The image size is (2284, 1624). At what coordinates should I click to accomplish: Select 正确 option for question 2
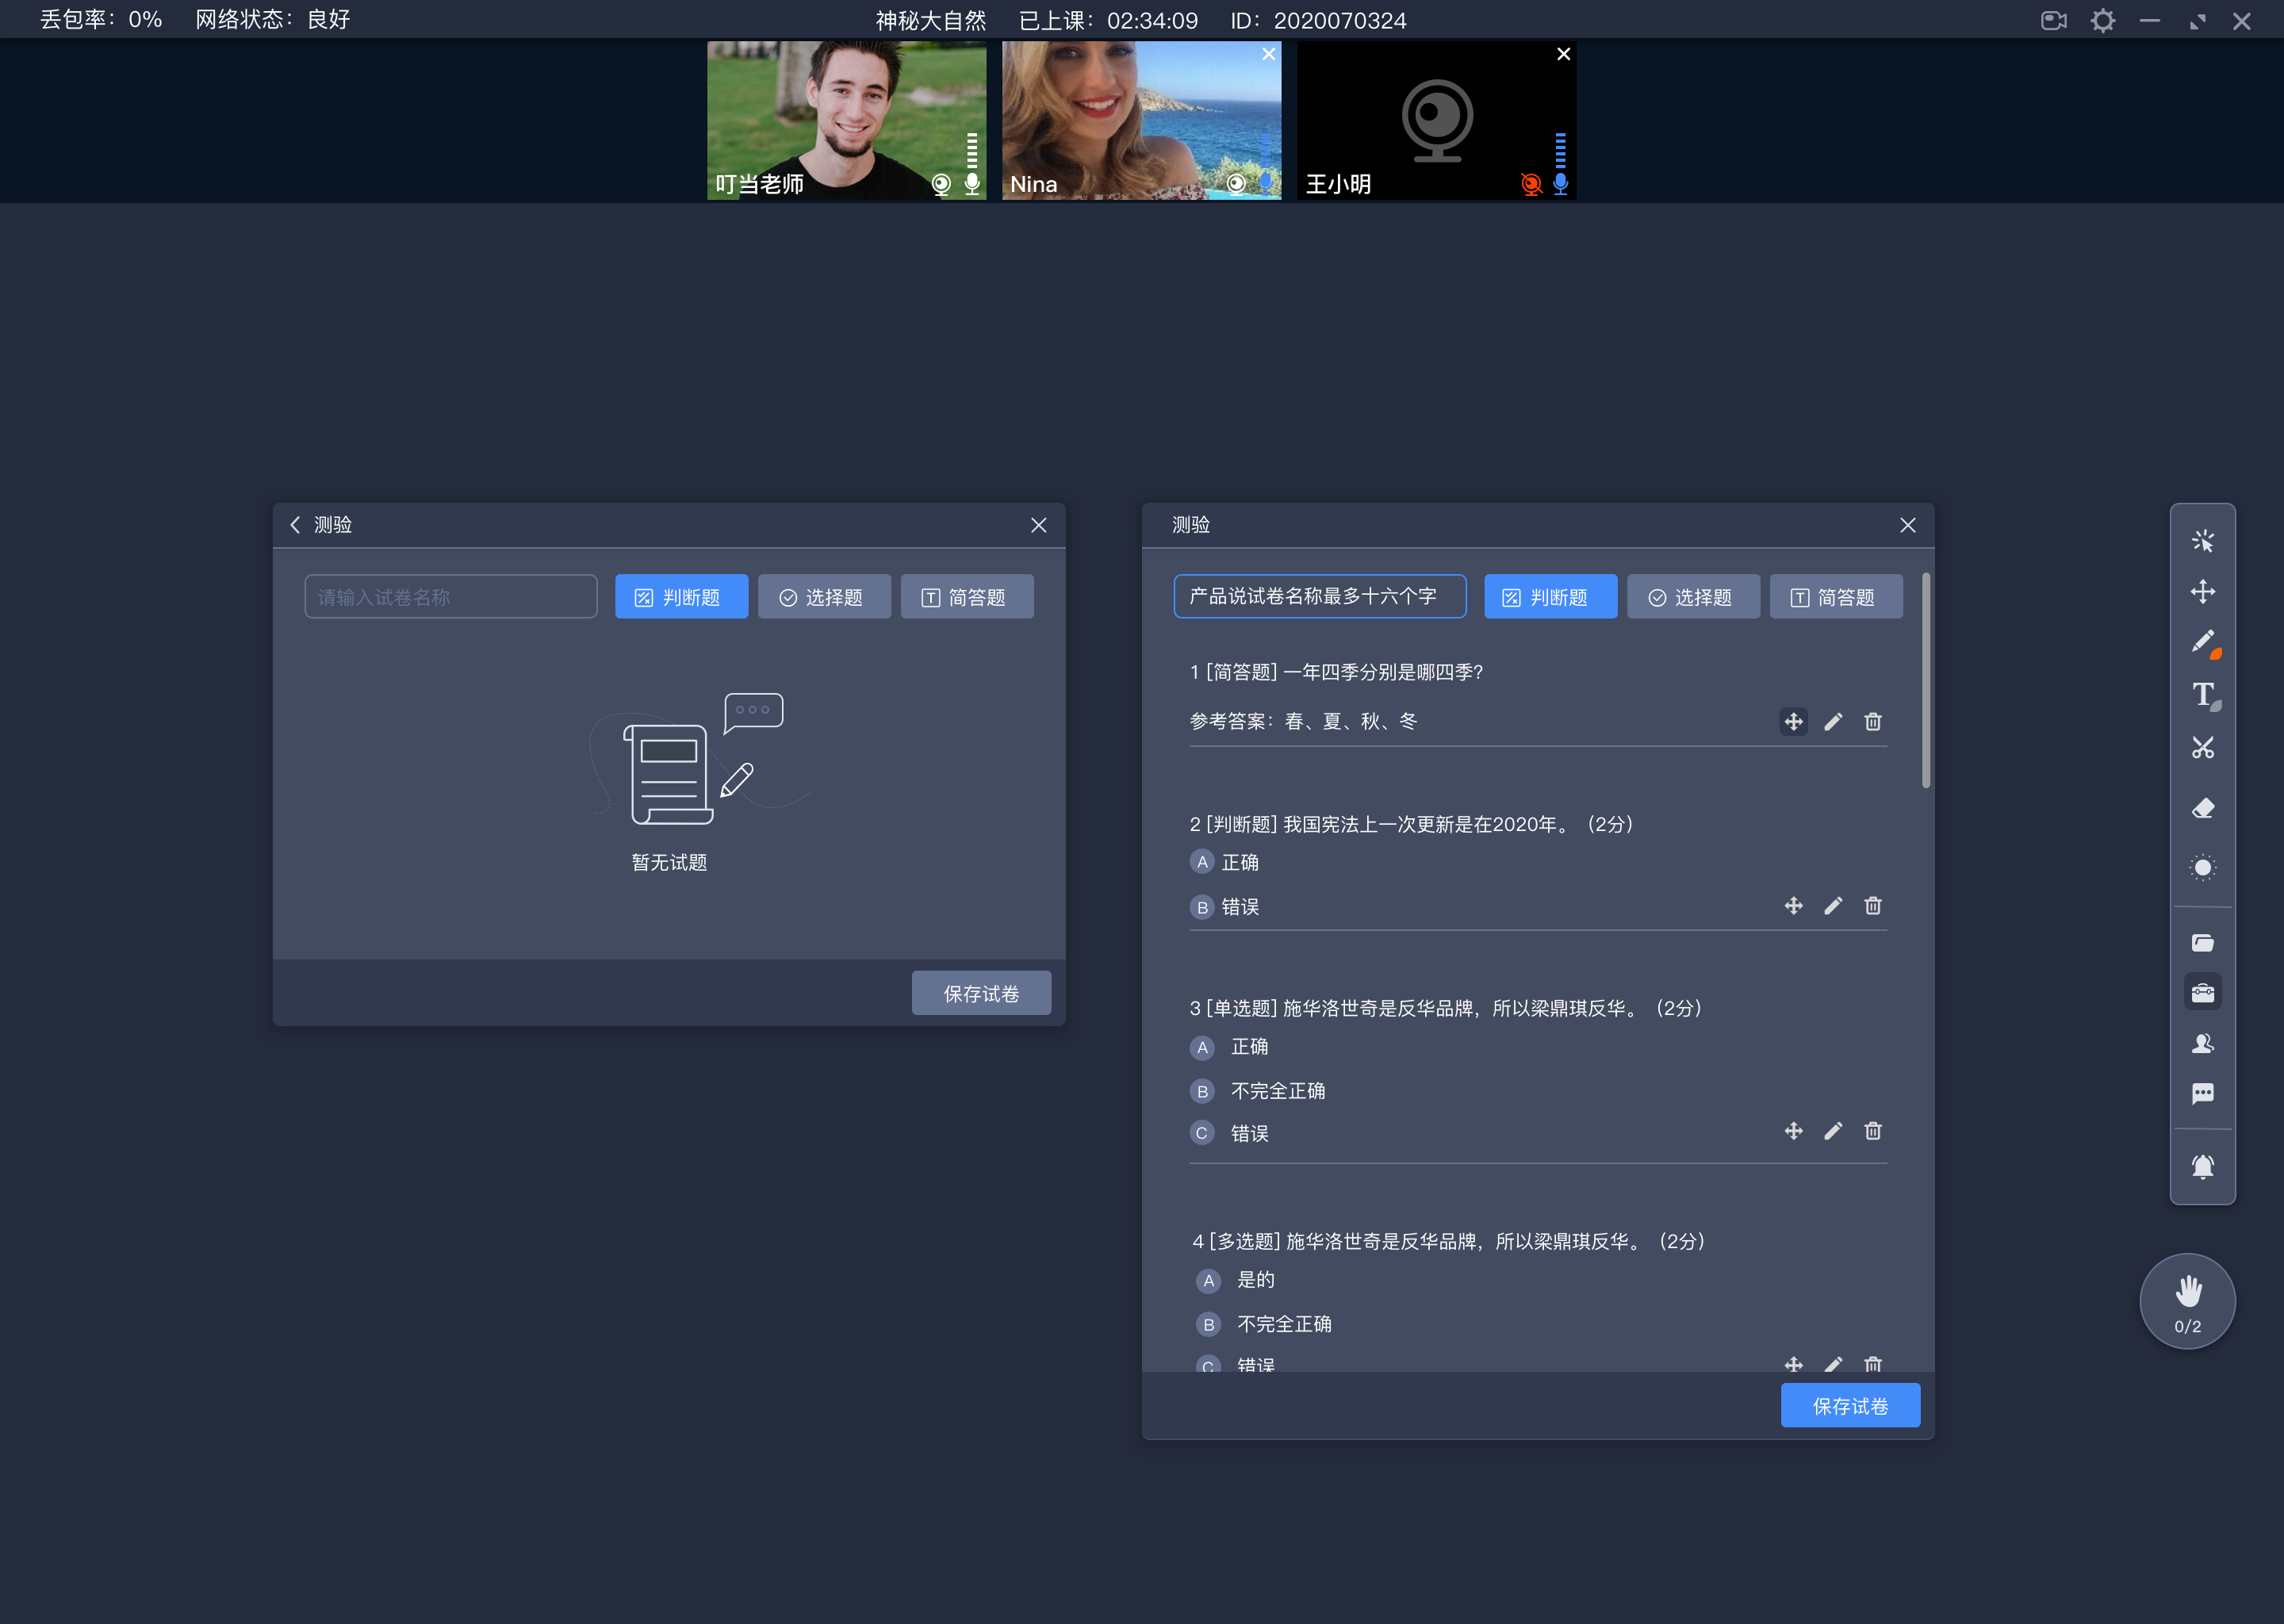point(1200,861)
